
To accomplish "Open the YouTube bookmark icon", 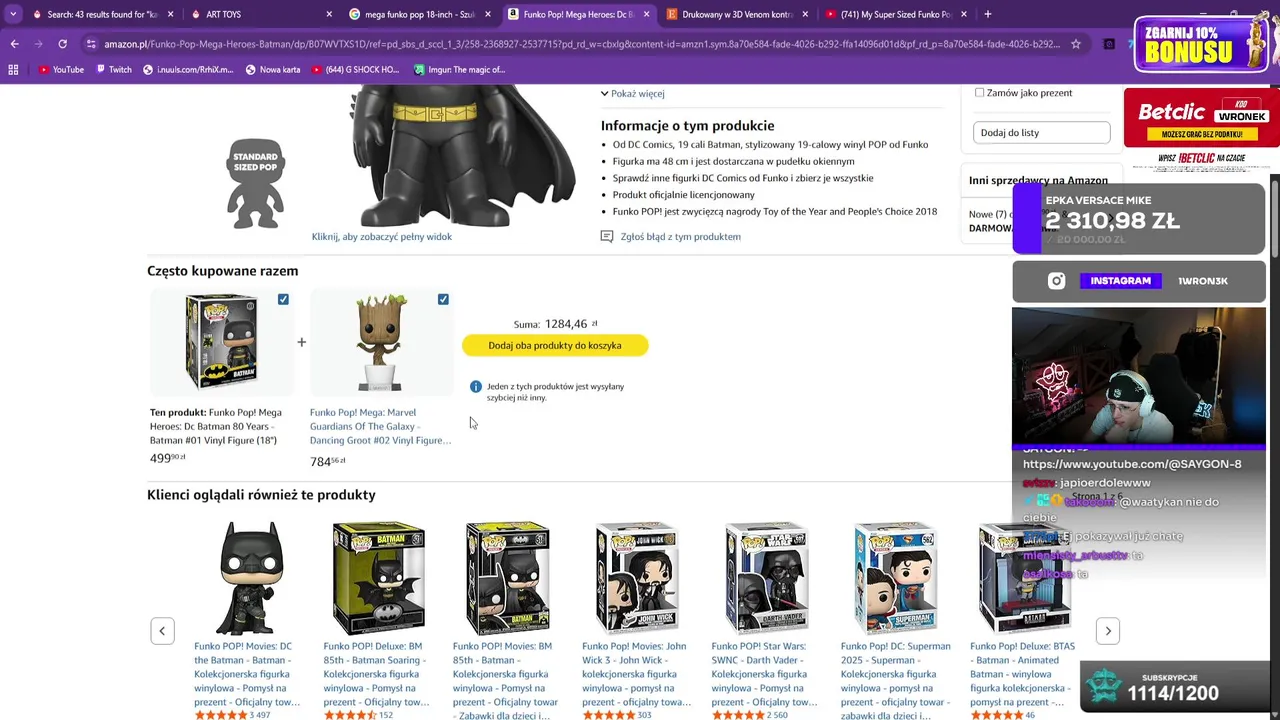I will point(44,70).
